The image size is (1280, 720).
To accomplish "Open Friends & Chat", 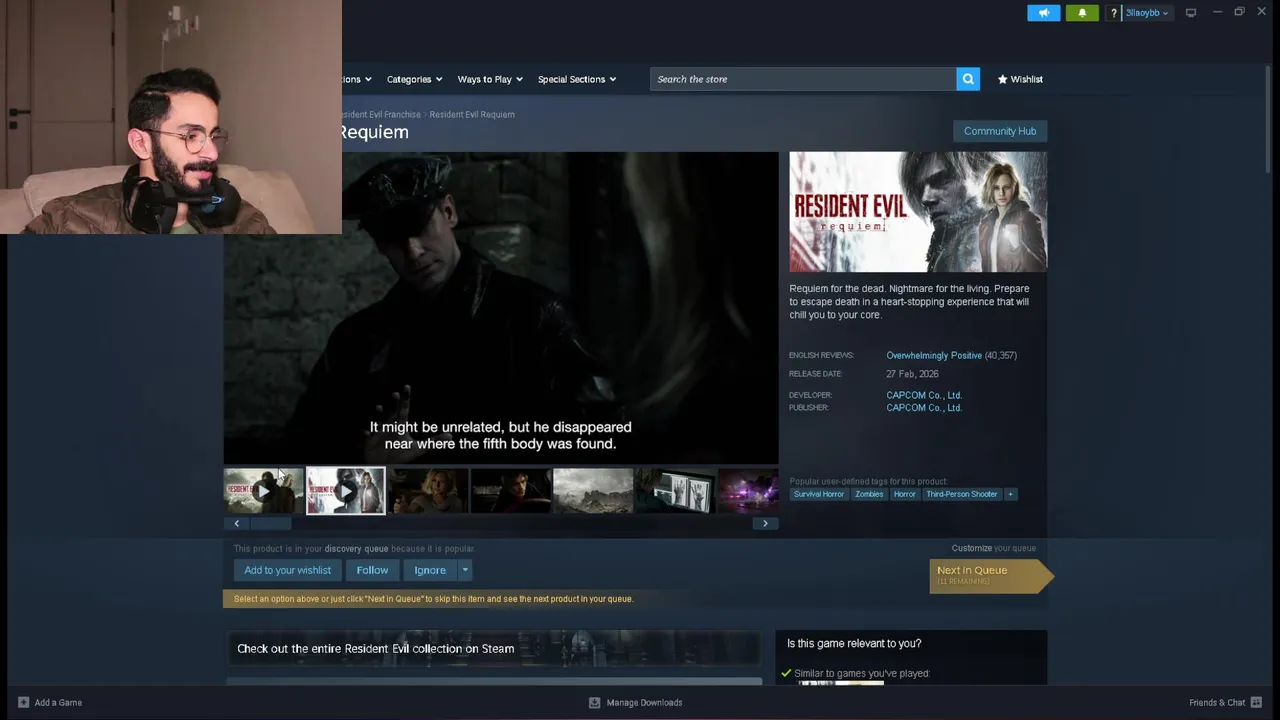I will [1217, 702].
